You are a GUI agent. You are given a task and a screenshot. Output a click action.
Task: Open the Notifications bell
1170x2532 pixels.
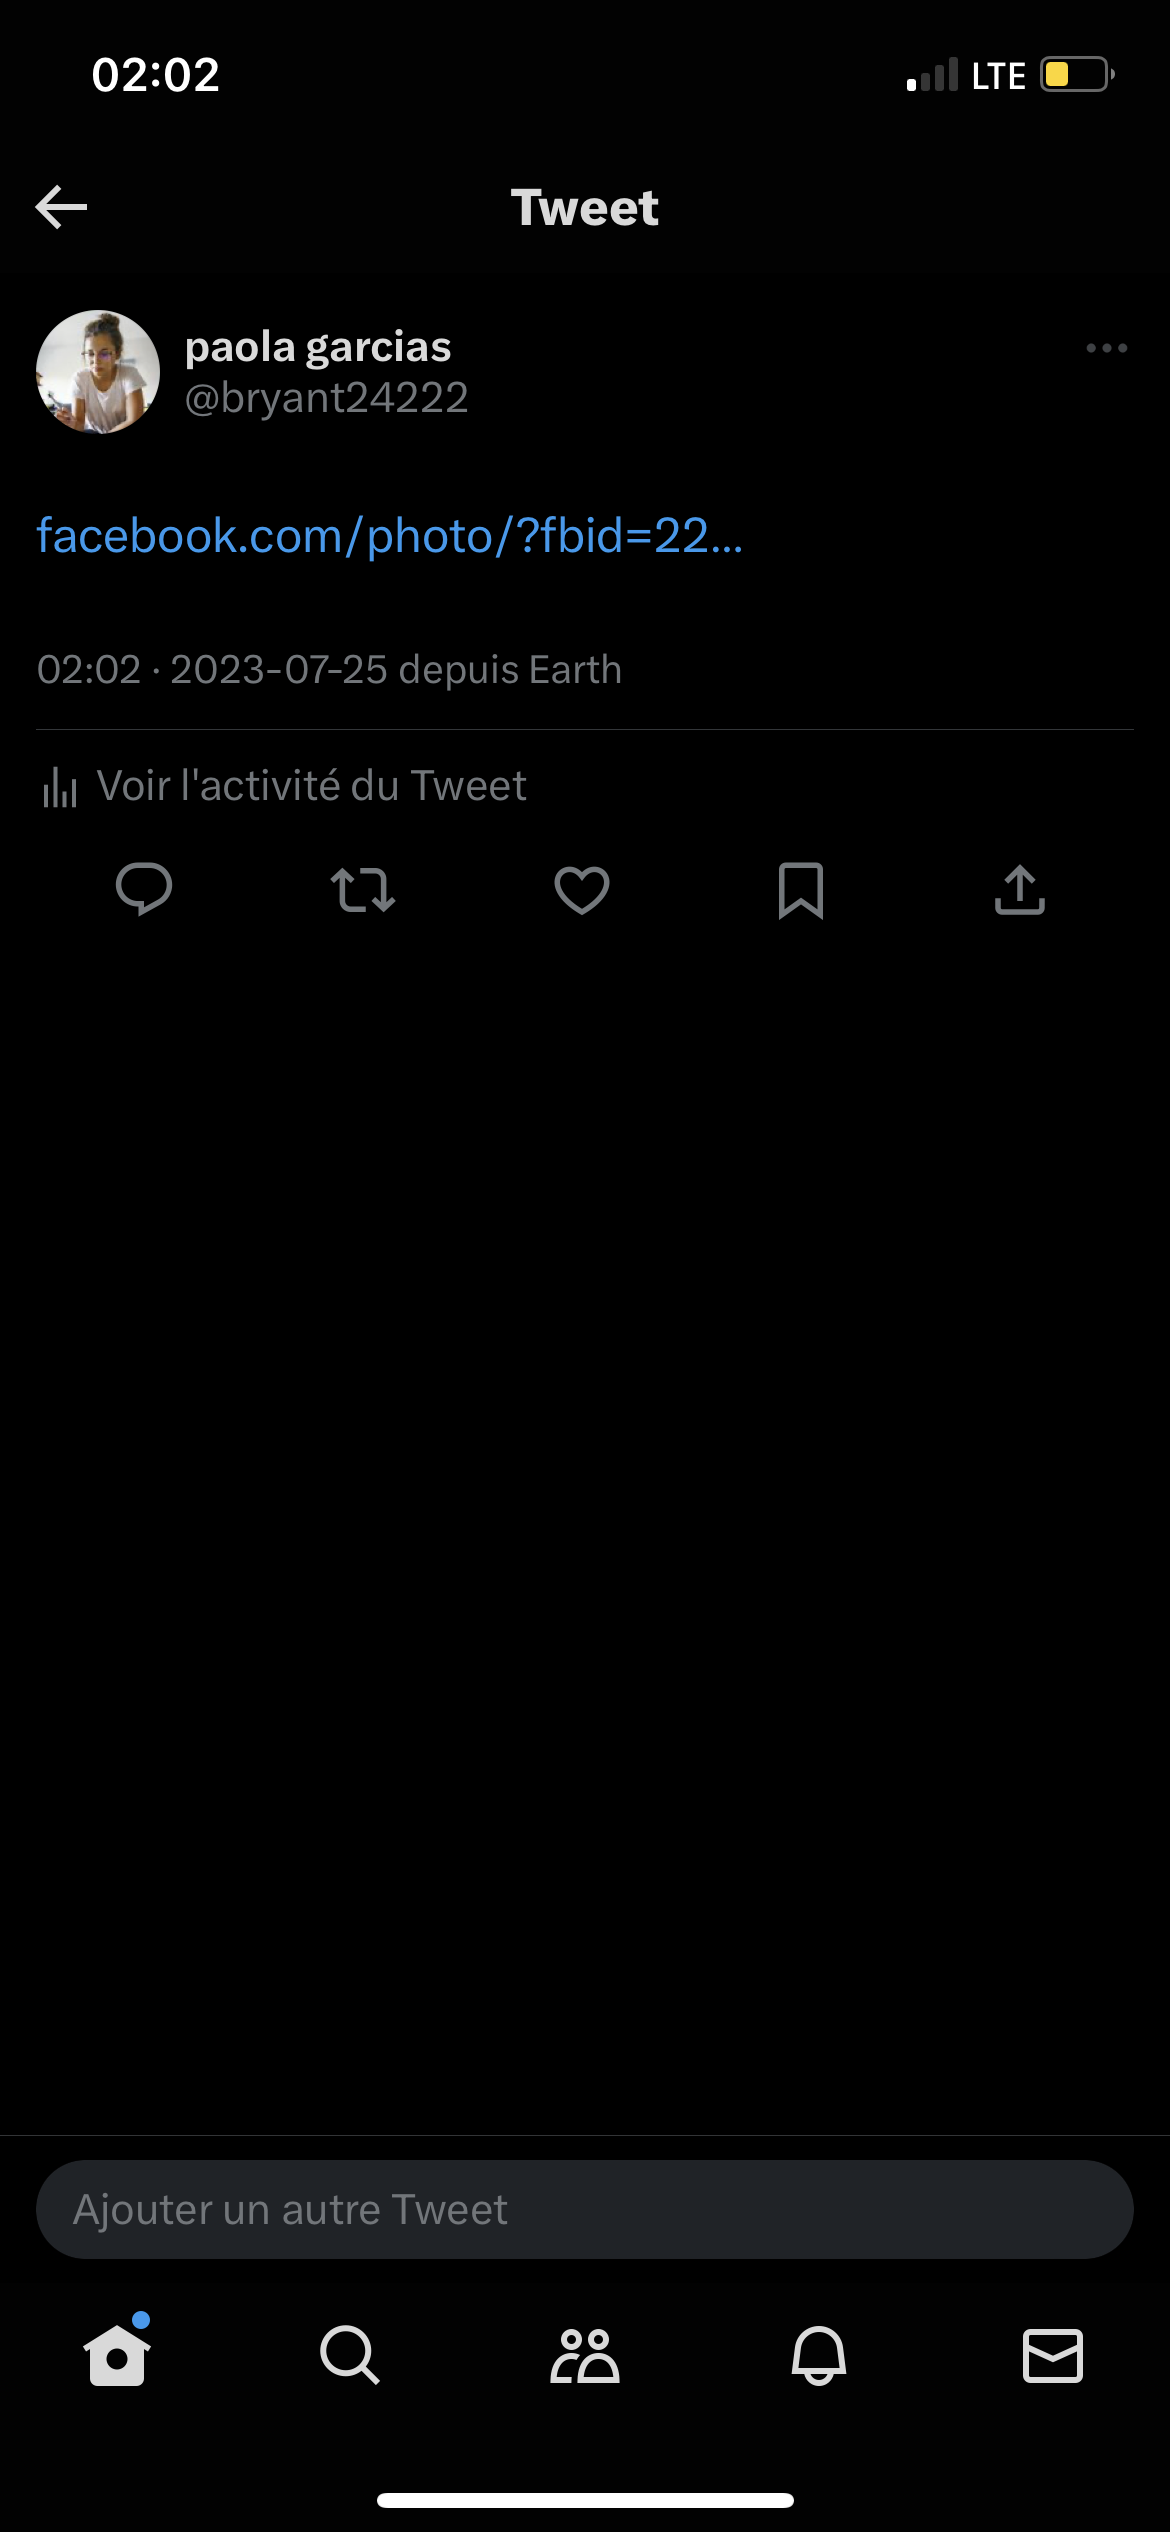click(819, 2355)
